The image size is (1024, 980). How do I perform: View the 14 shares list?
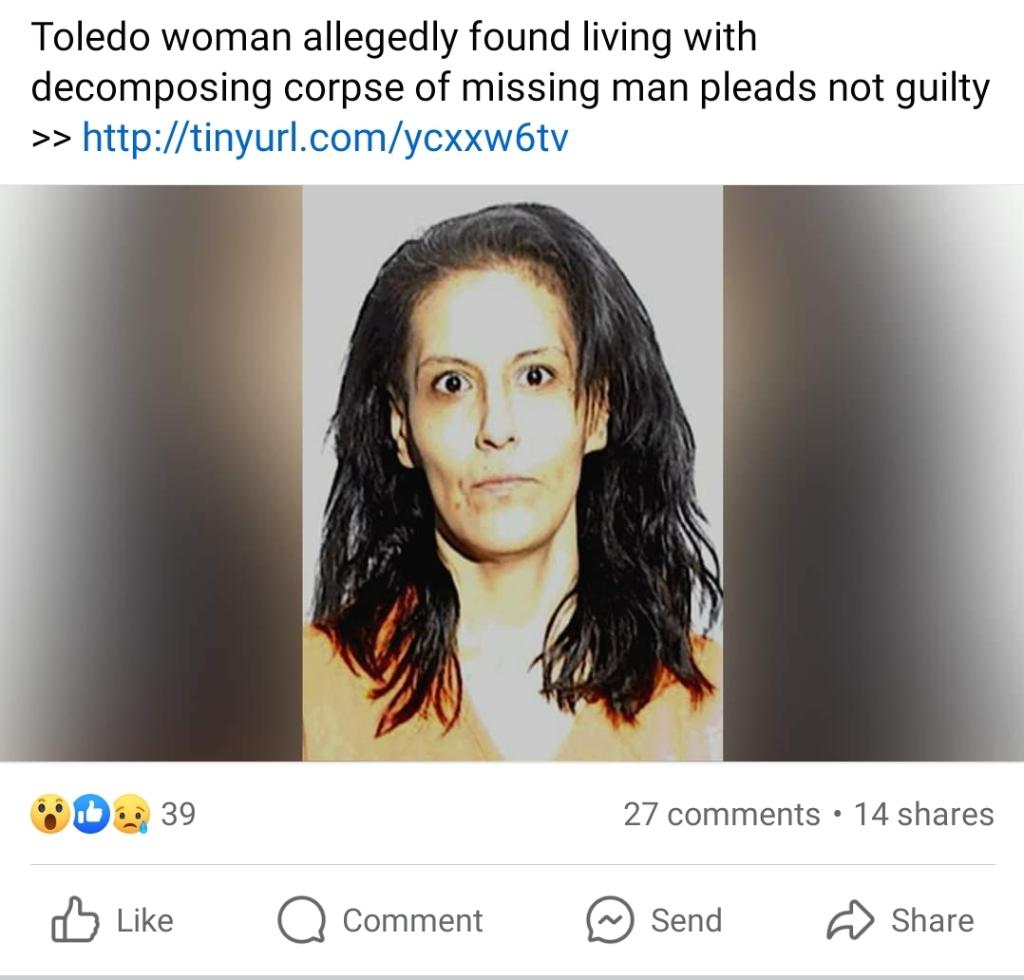coord(924,814)
